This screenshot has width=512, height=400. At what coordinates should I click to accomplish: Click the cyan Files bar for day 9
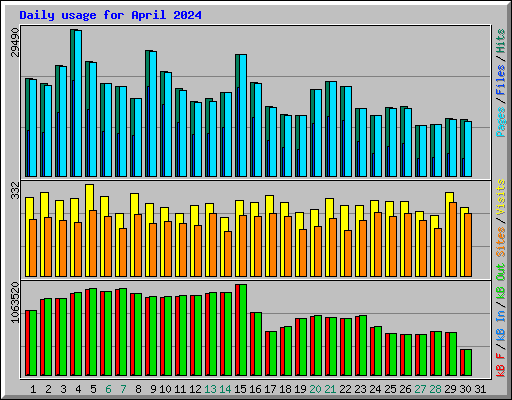(x=153, y=114)
